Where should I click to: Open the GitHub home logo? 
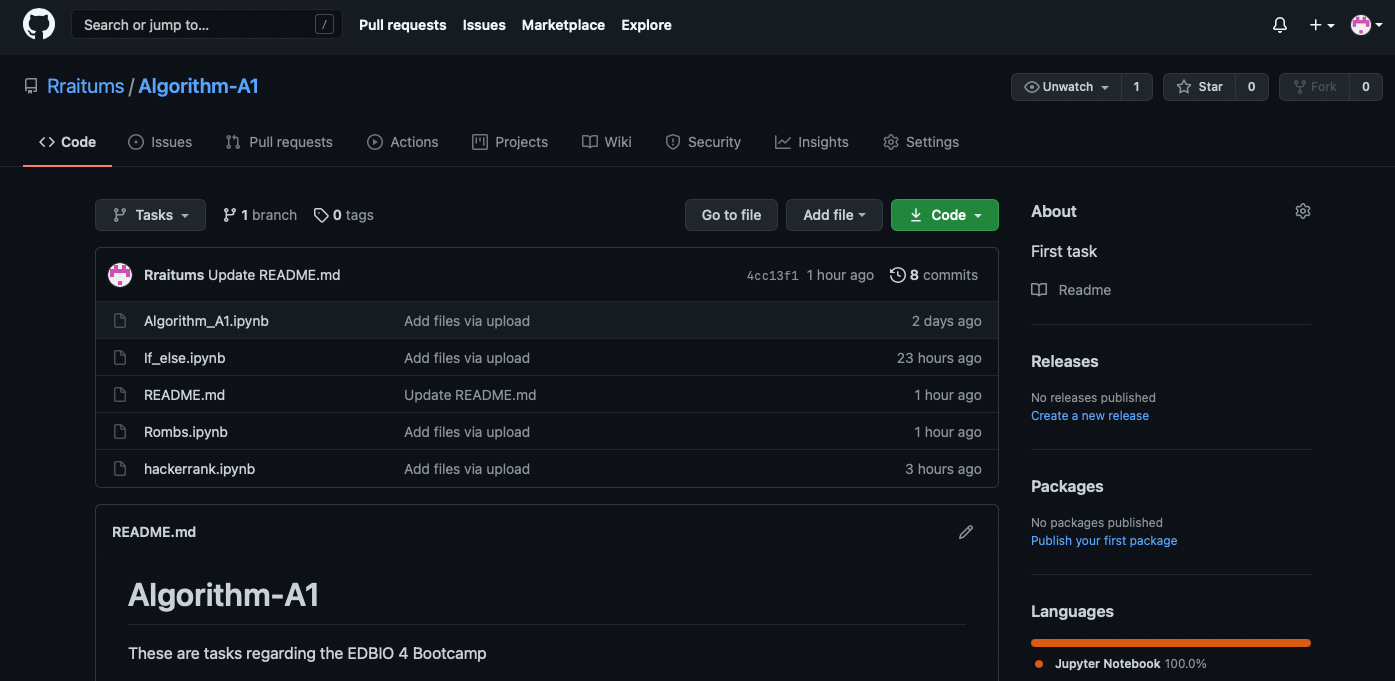tap(39, 24)
